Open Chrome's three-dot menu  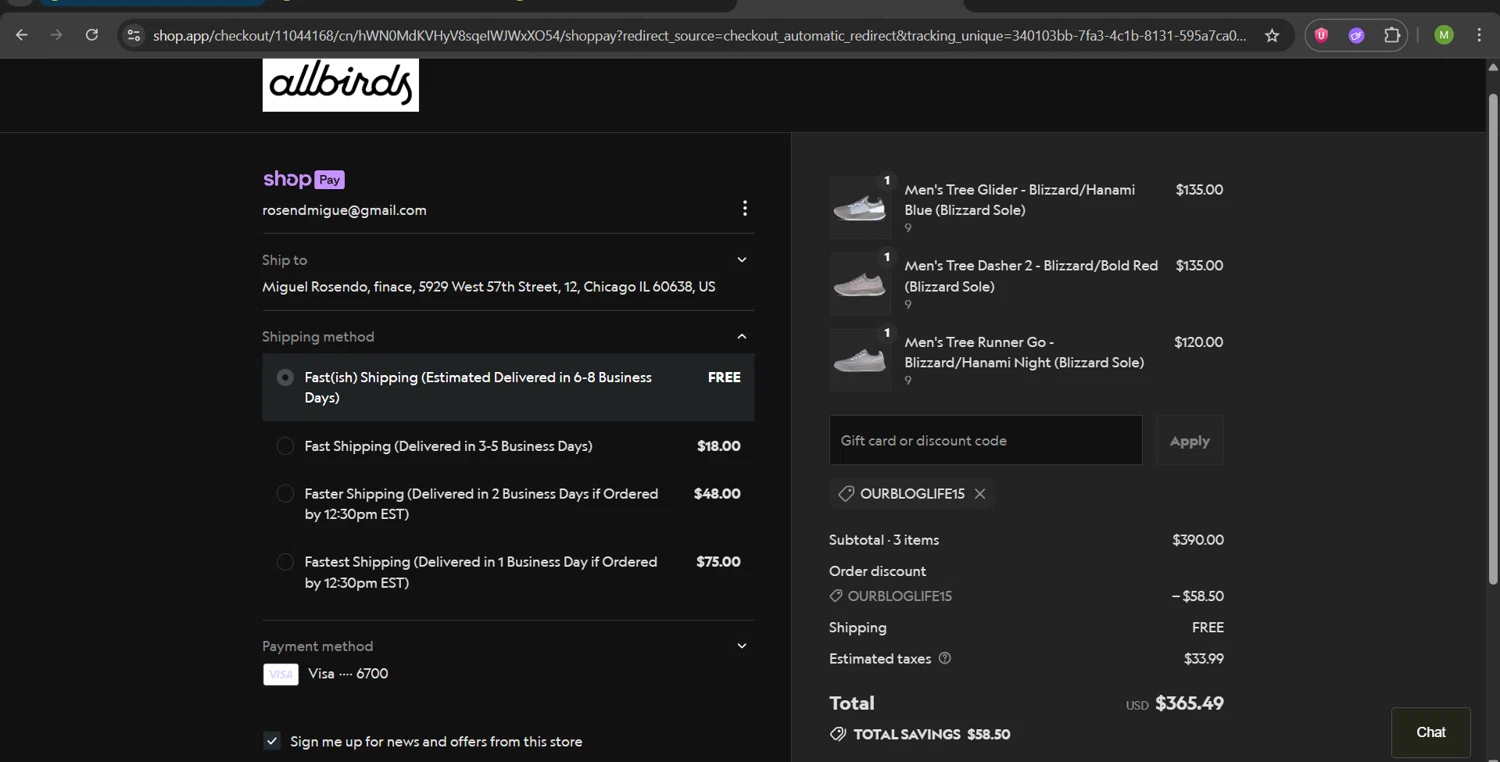click(x=1479, y=35)
